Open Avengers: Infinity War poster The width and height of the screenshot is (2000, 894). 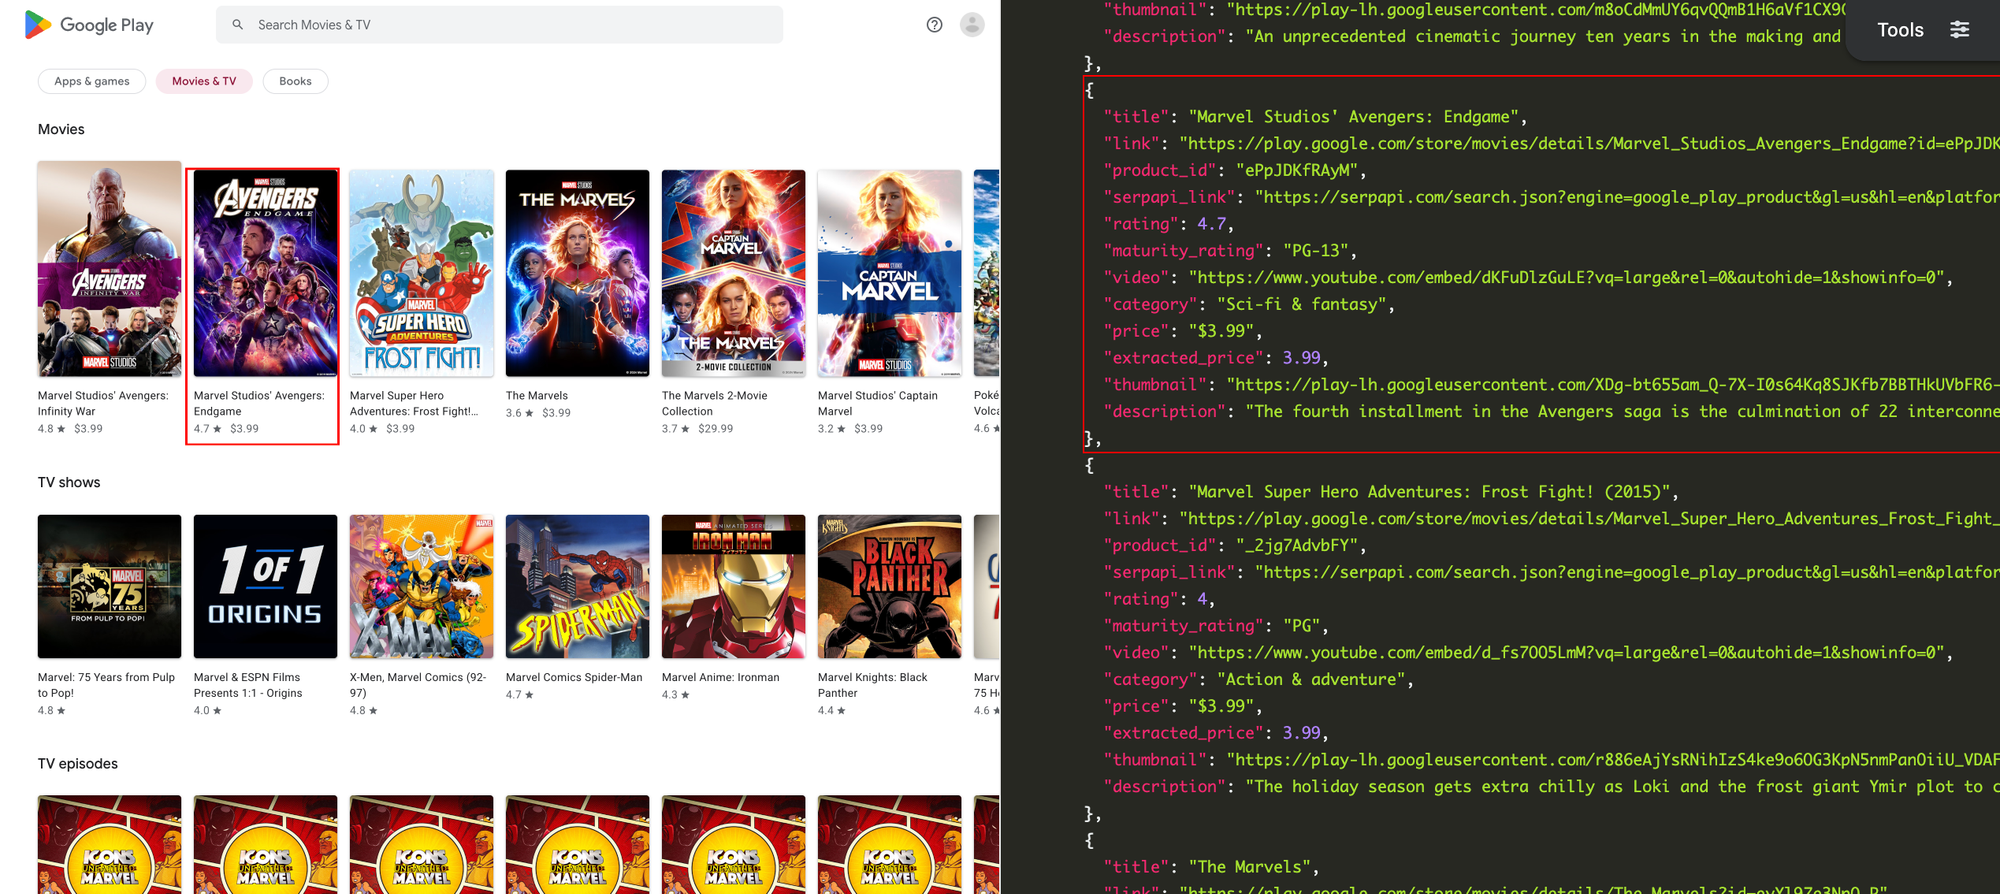110,269
